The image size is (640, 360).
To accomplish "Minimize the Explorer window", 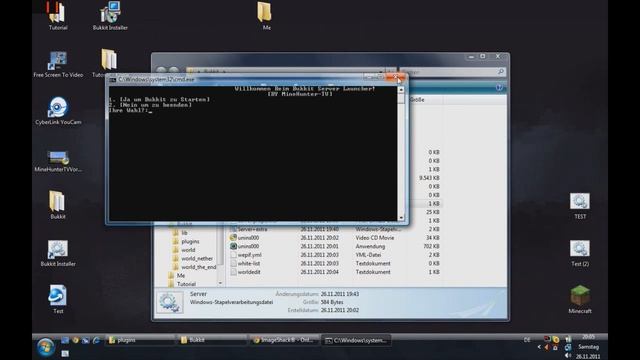I will coord(471,57).
